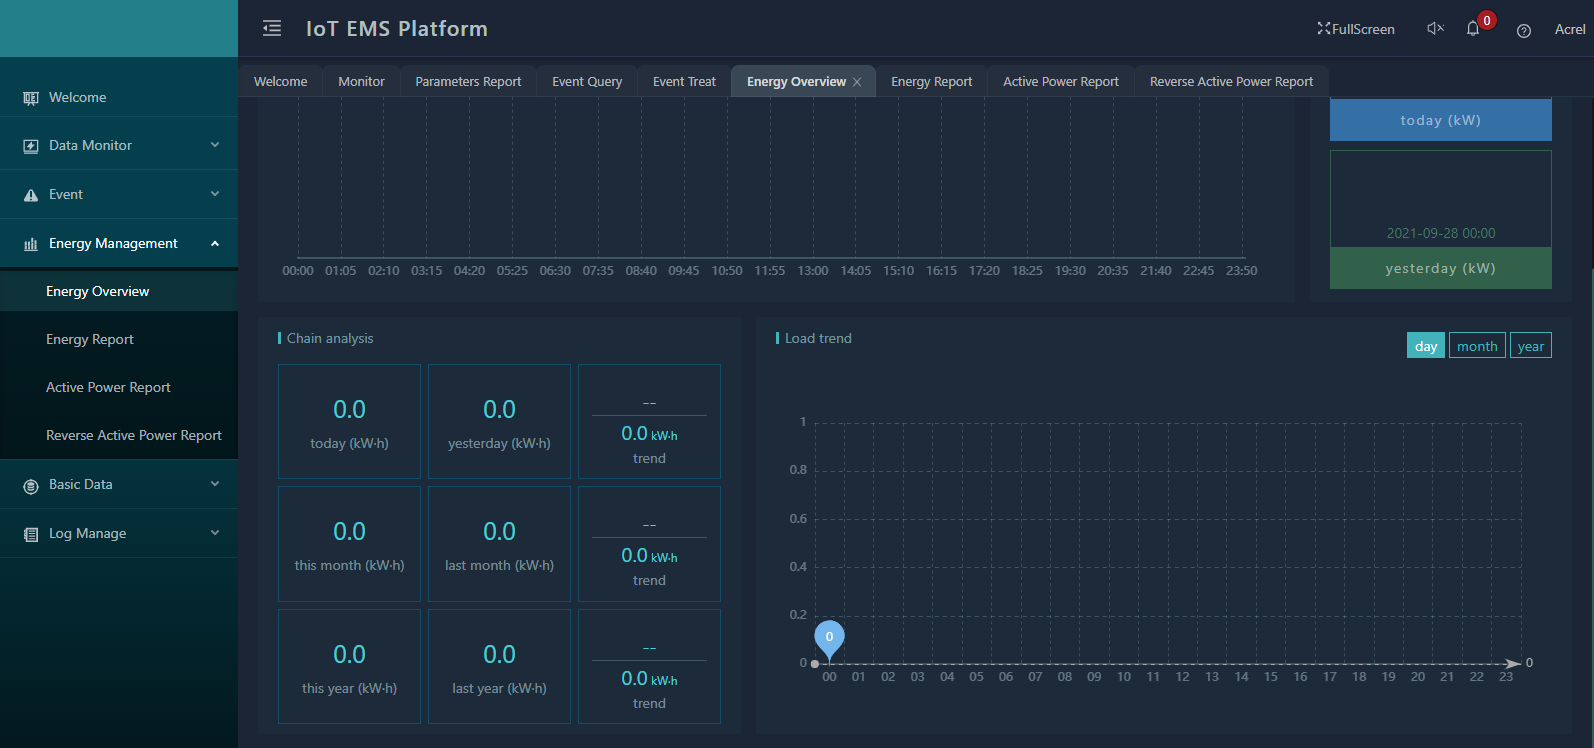Open Reverse Active Power Report from sidebar
The image size is (1594, 748).
tap(119, 435)
